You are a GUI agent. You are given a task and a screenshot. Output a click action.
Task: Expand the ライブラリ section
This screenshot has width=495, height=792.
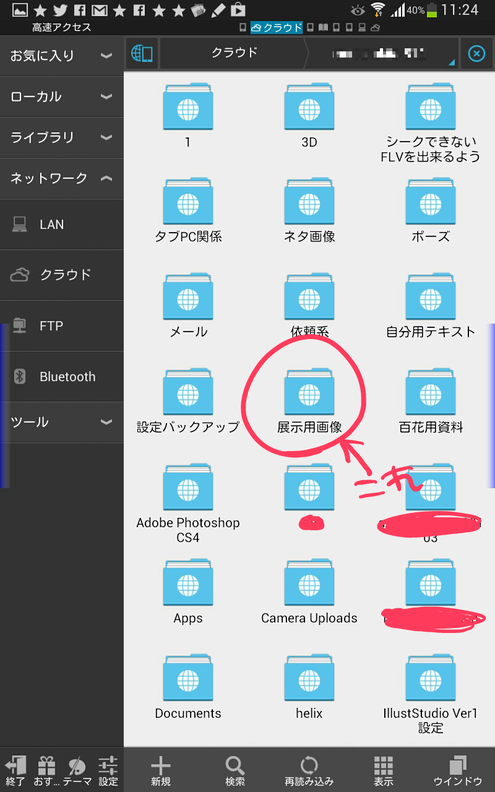coord(62,137)
